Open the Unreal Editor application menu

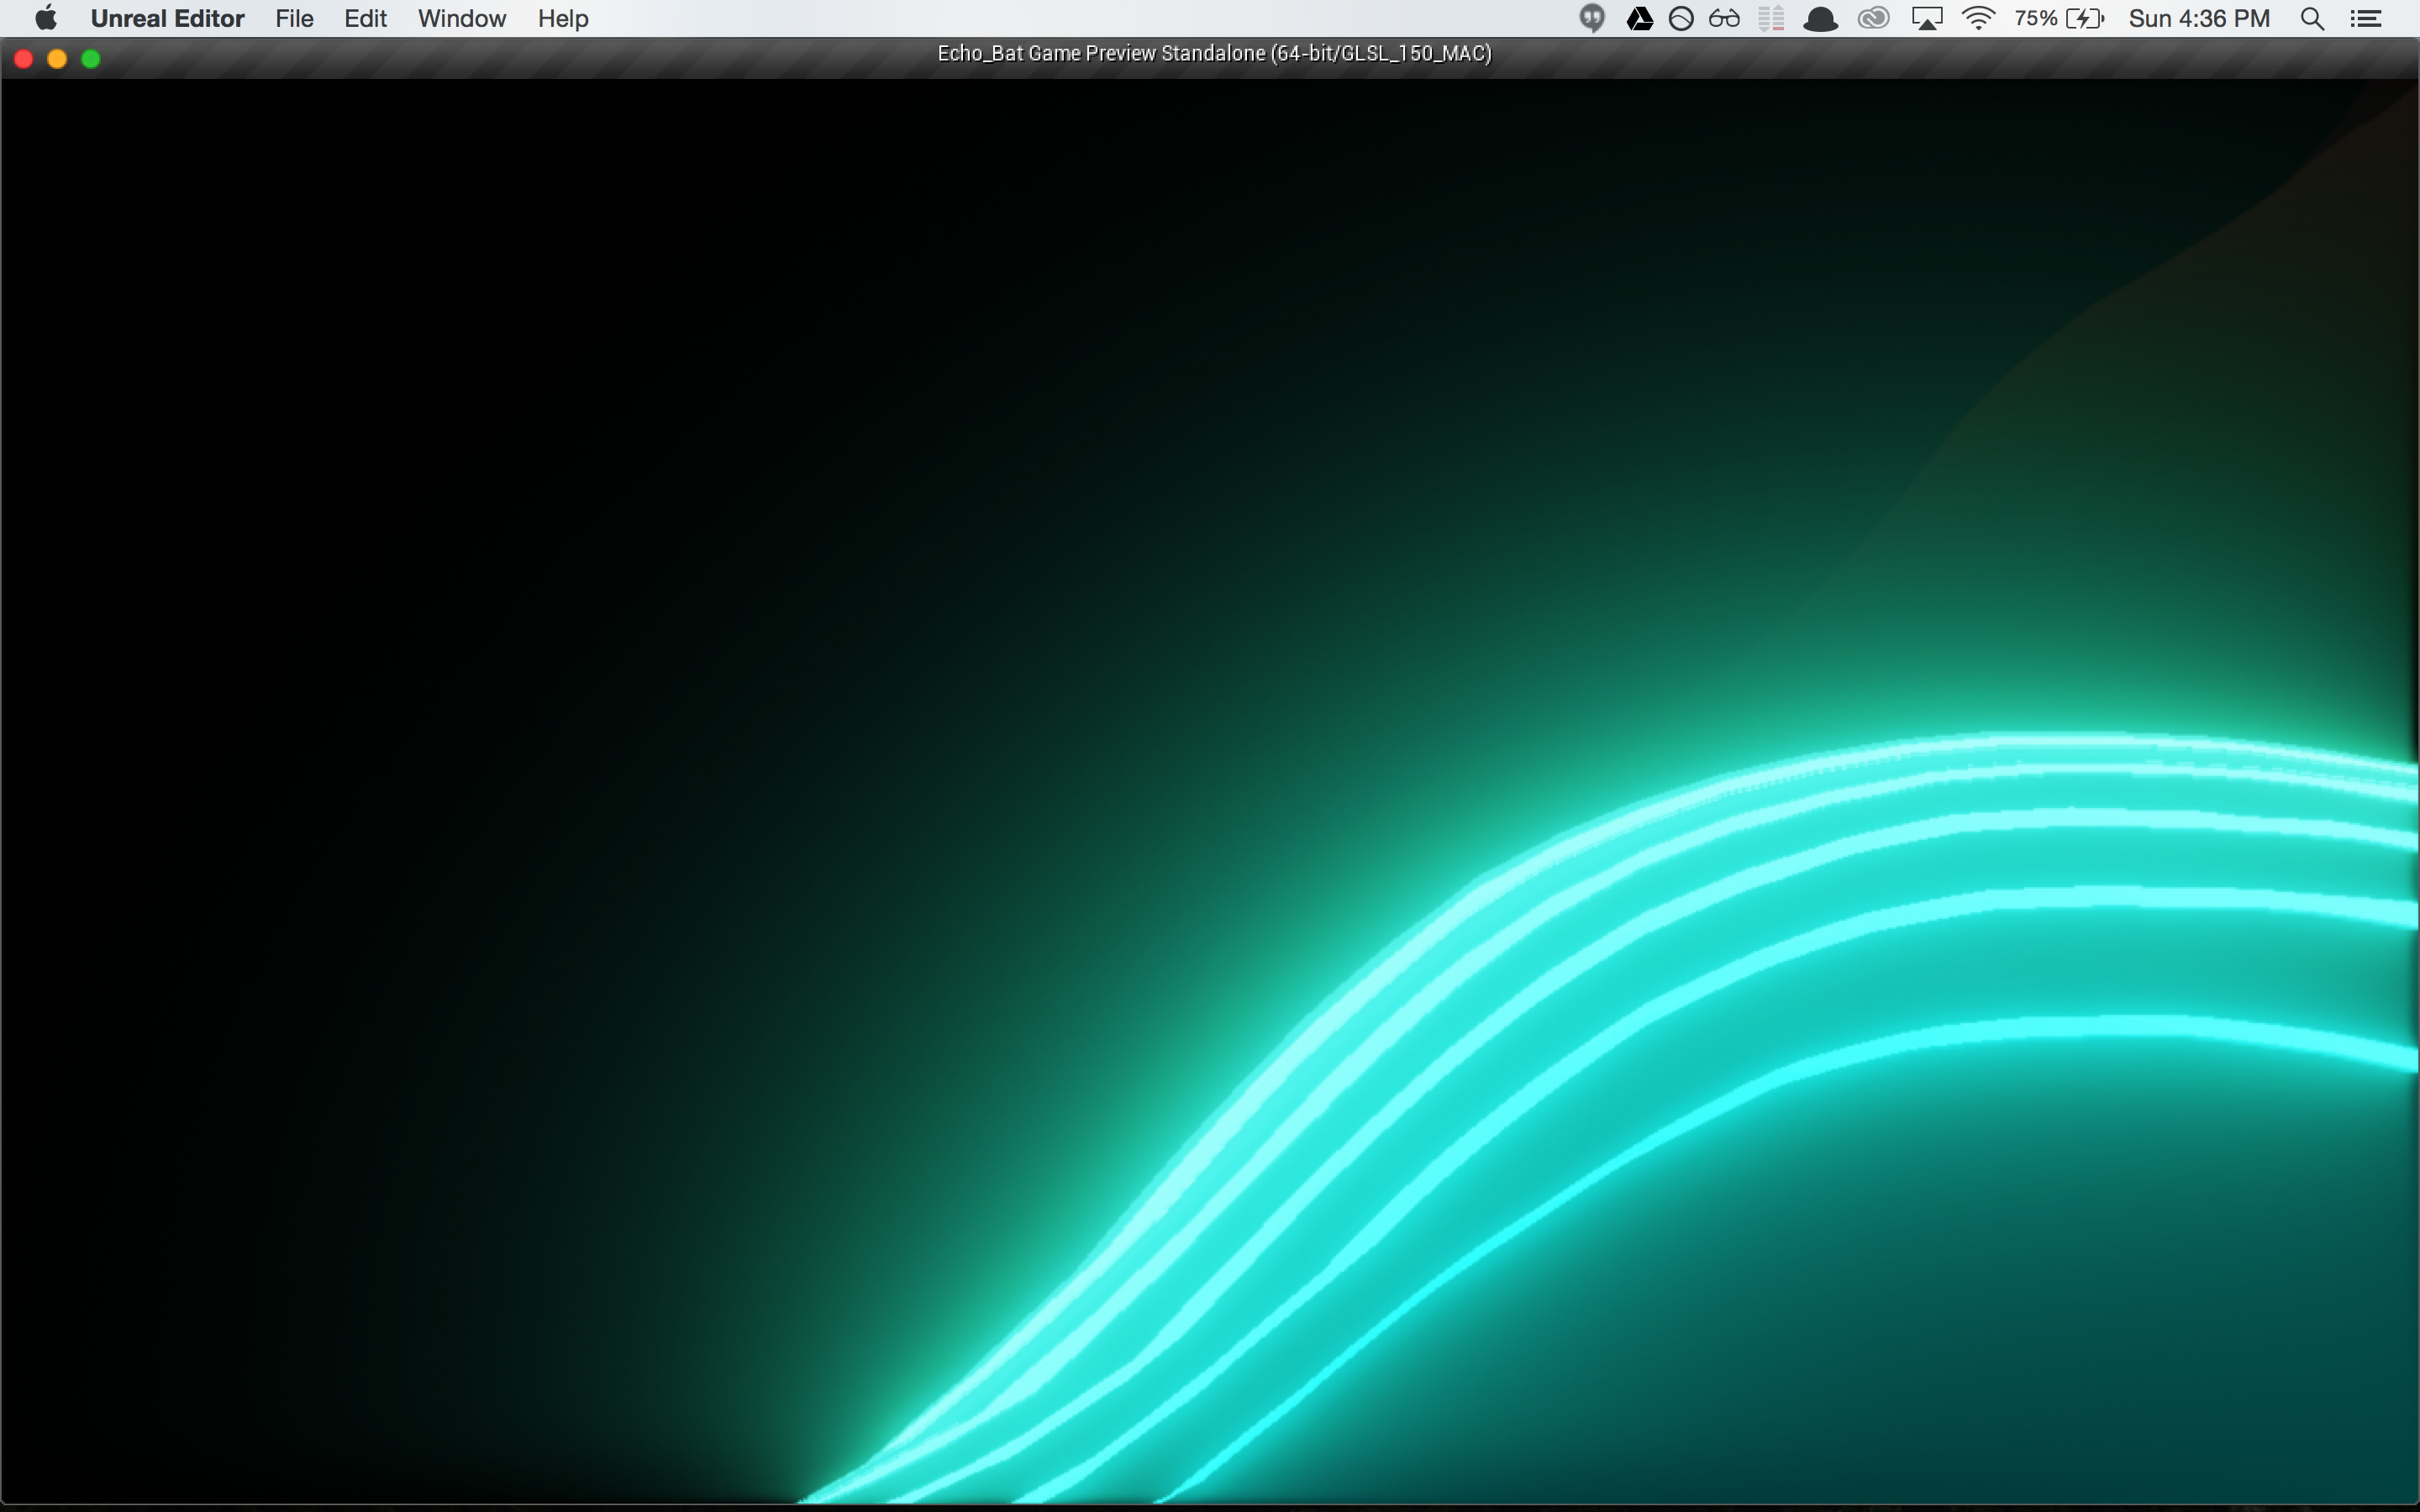click(x=167, y=19)
